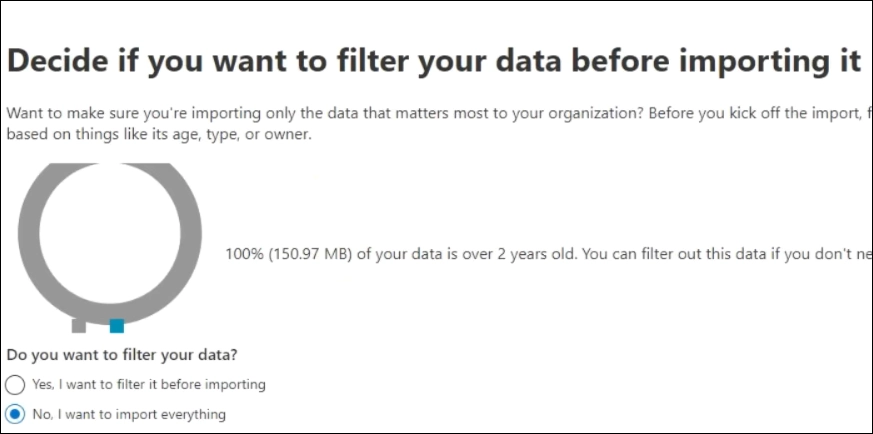Click the blue legend square below the chart
The height and width of the screenshot is (434, 873).
click(117, 325)
